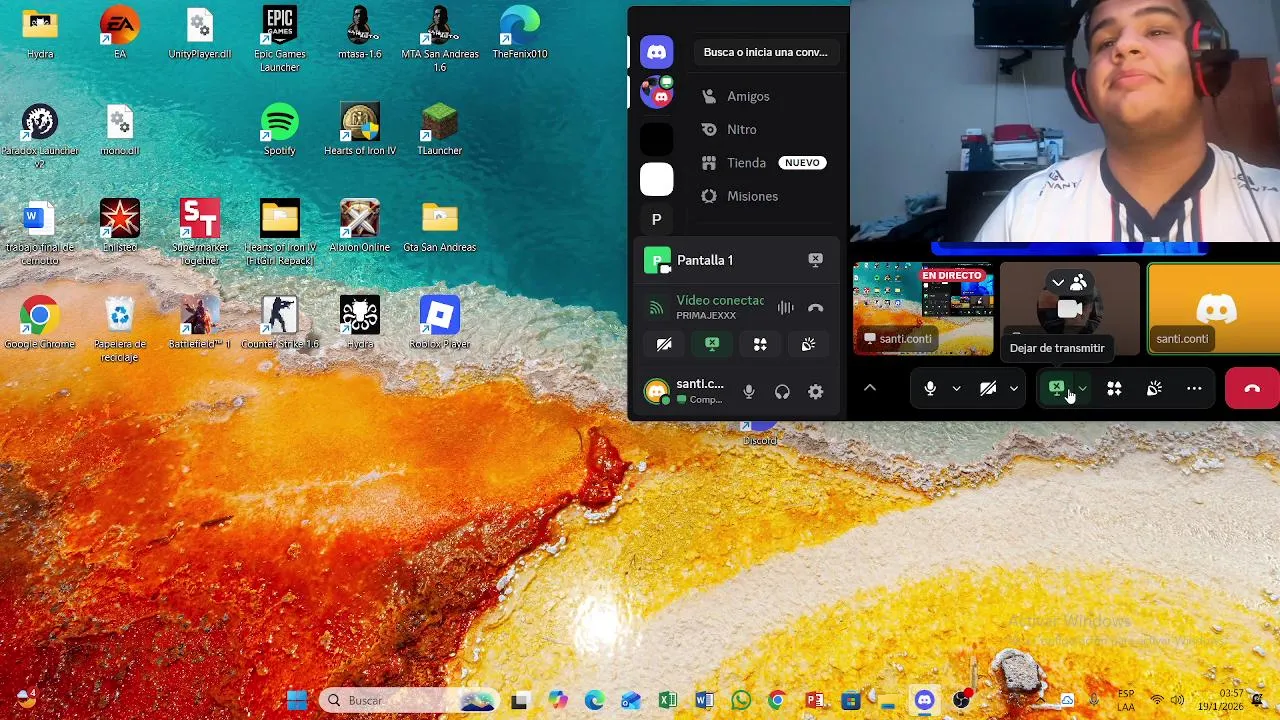Open Google Chrome desktop shortcut
1280x720 pixels.
pos(40,323)
